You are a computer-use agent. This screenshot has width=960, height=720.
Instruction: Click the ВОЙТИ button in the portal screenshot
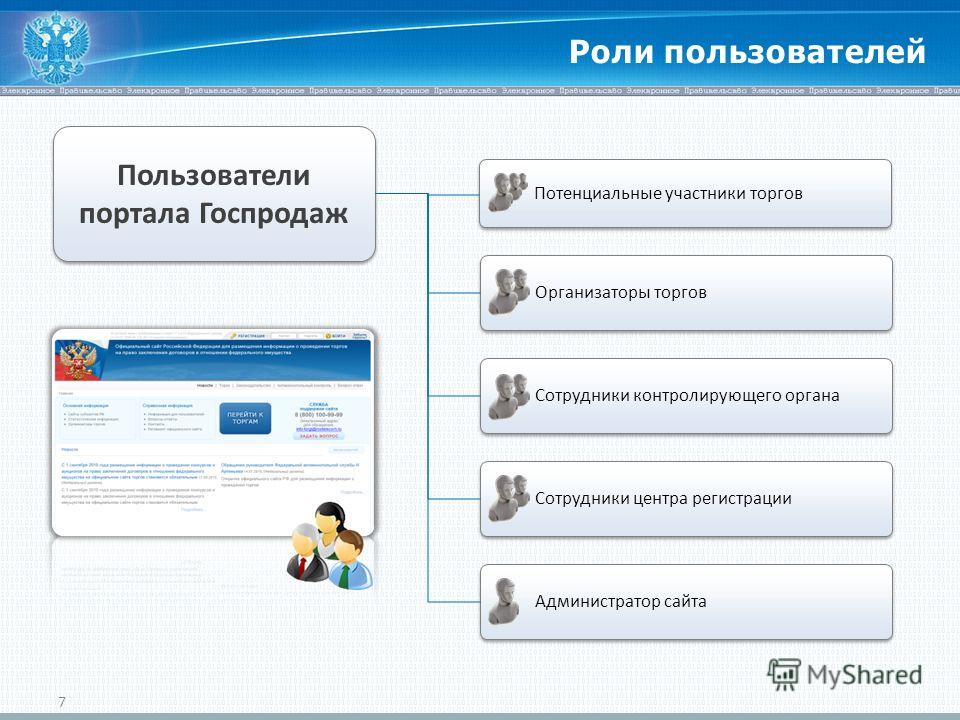336,336
